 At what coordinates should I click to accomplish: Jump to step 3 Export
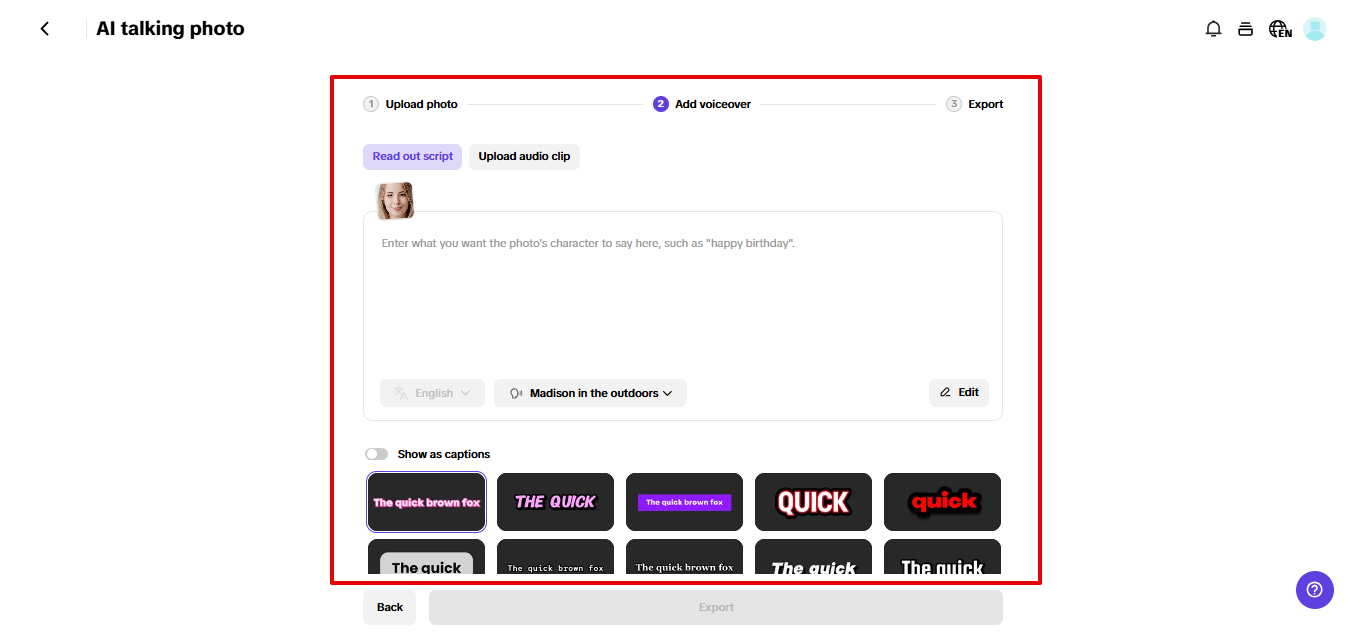(975, 104)
